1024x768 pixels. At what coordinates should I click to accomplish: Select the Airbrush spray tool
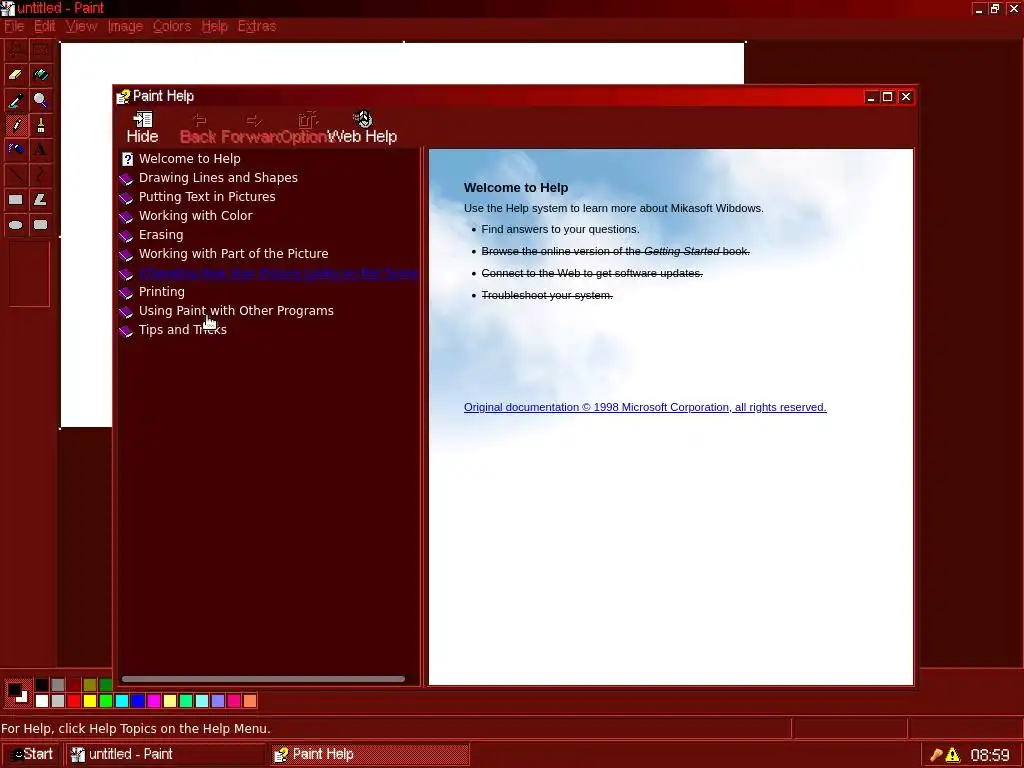[x=16, y=150]
